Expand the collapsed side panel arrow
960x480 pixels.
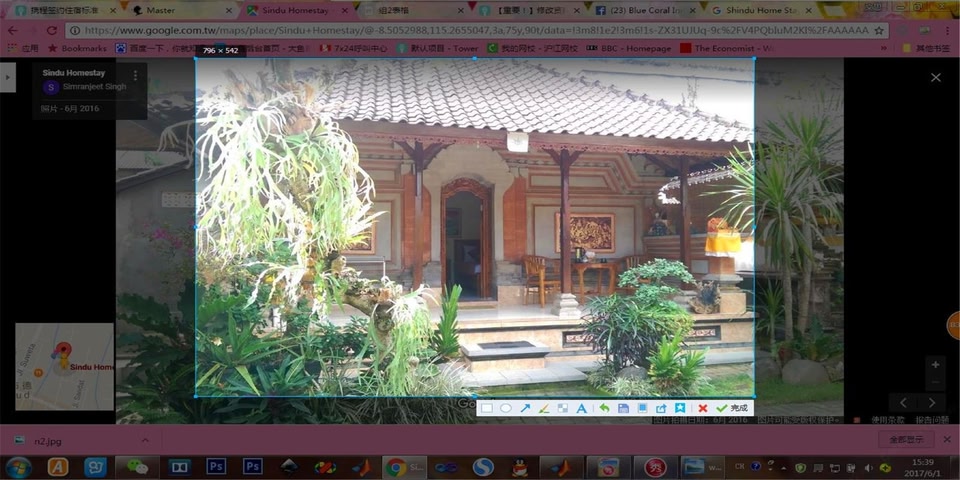coord(7,77)
